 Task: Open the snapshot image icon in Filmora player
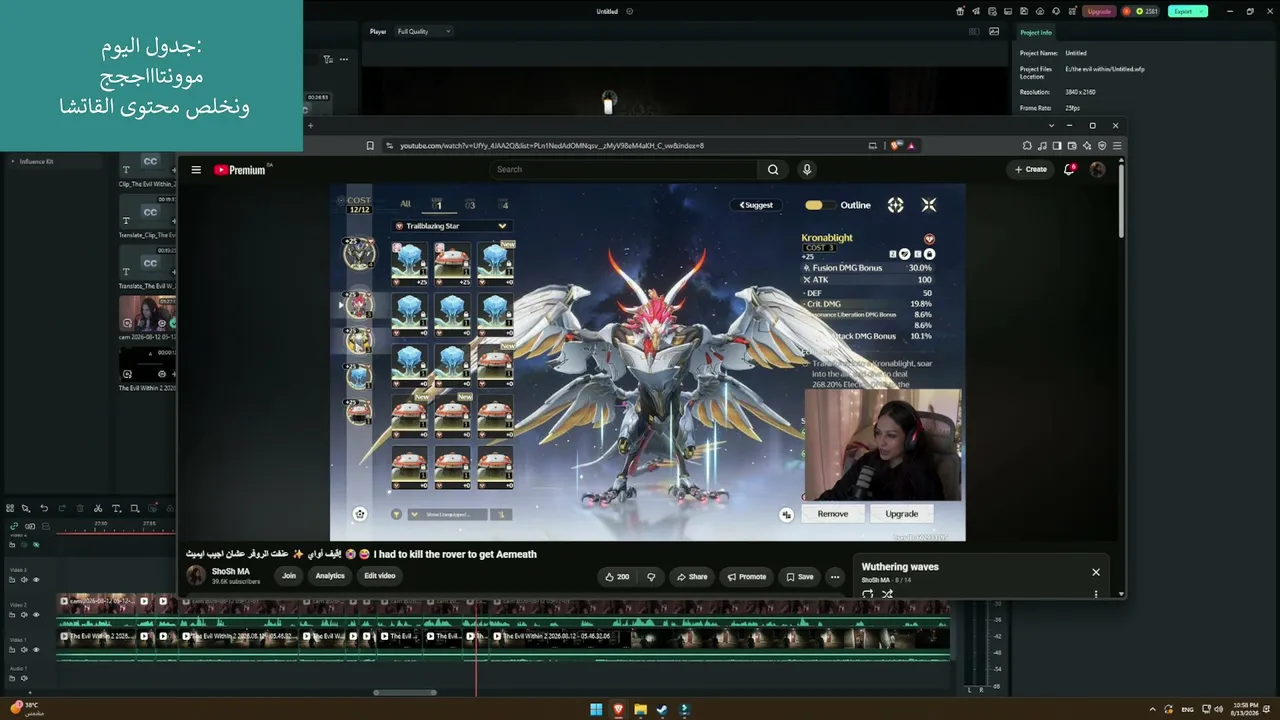(994, 31)
